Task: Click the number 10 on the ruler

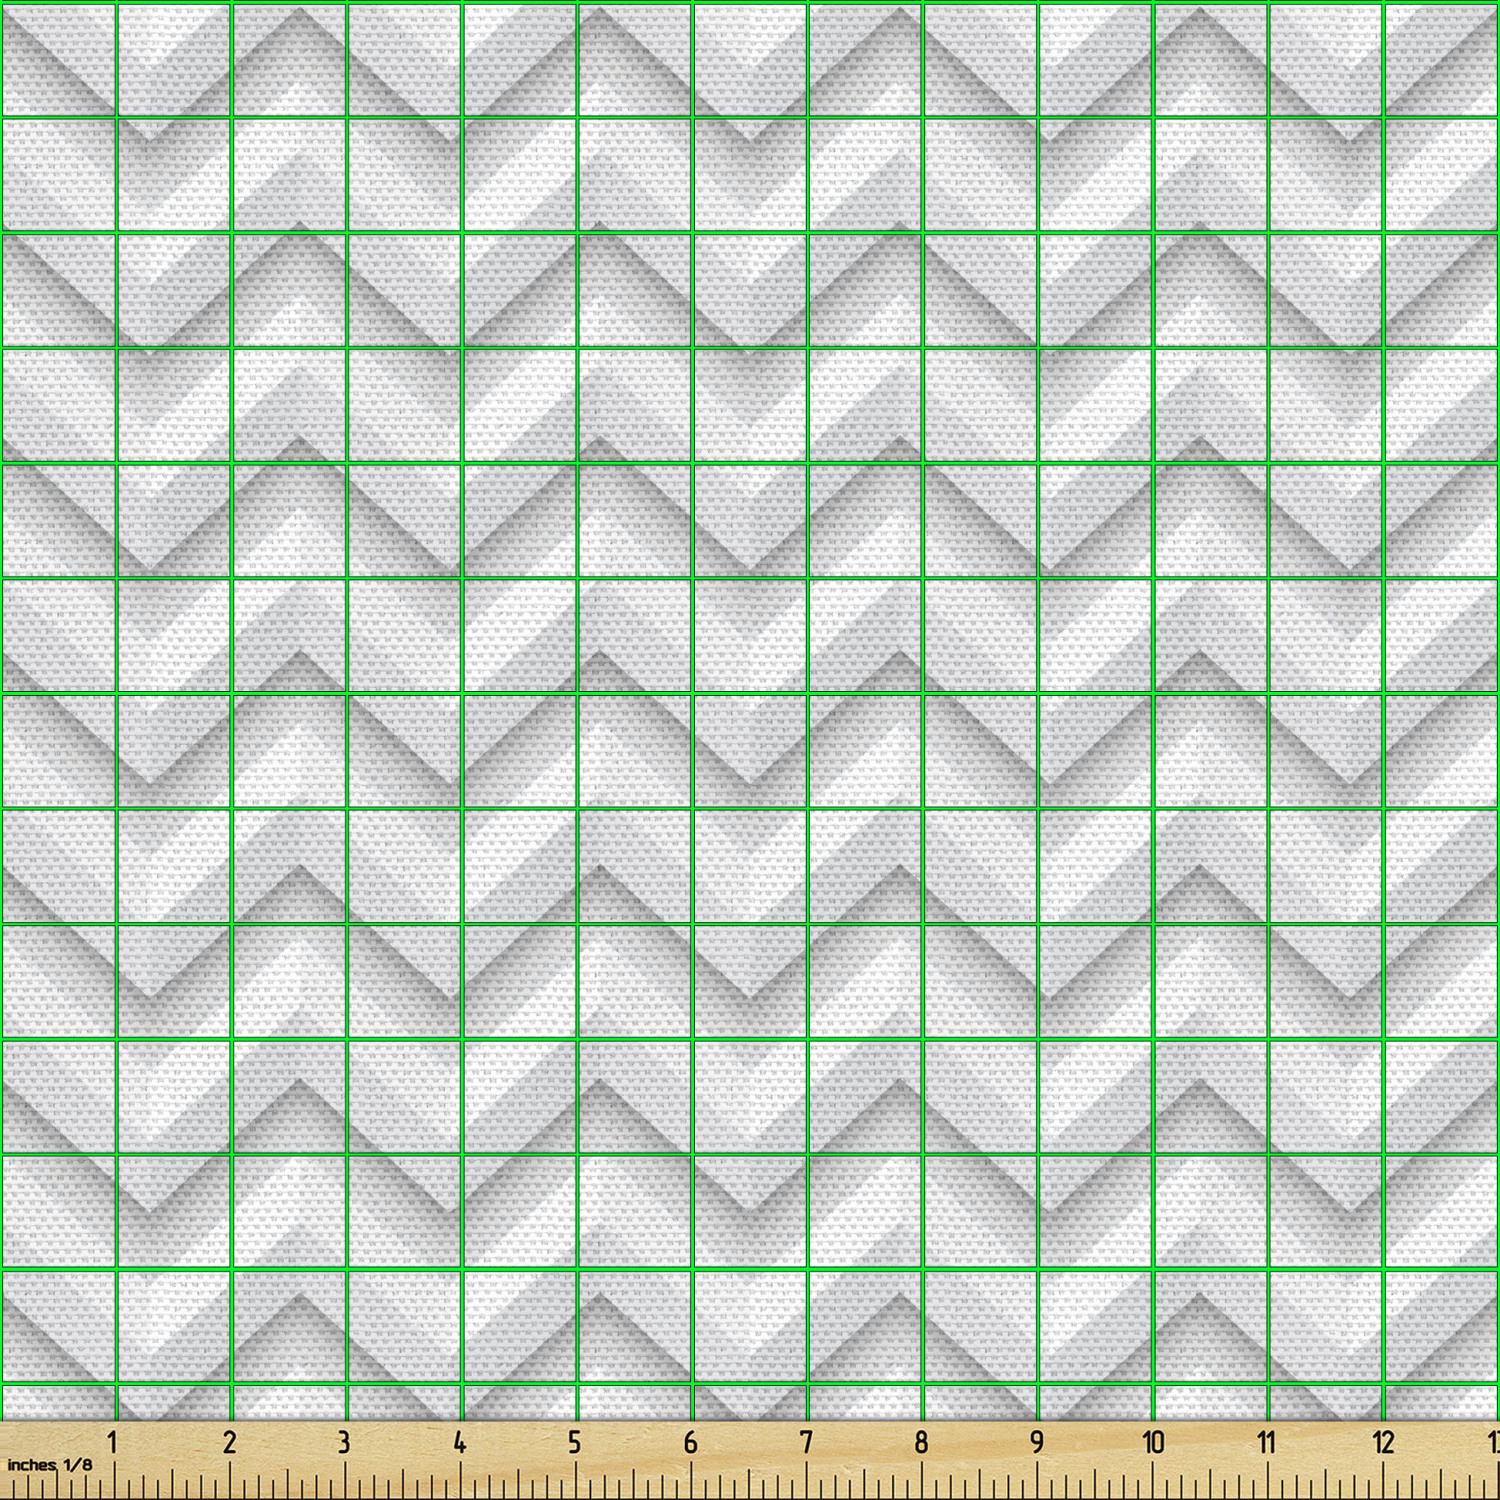Action: (1153, 1442)
